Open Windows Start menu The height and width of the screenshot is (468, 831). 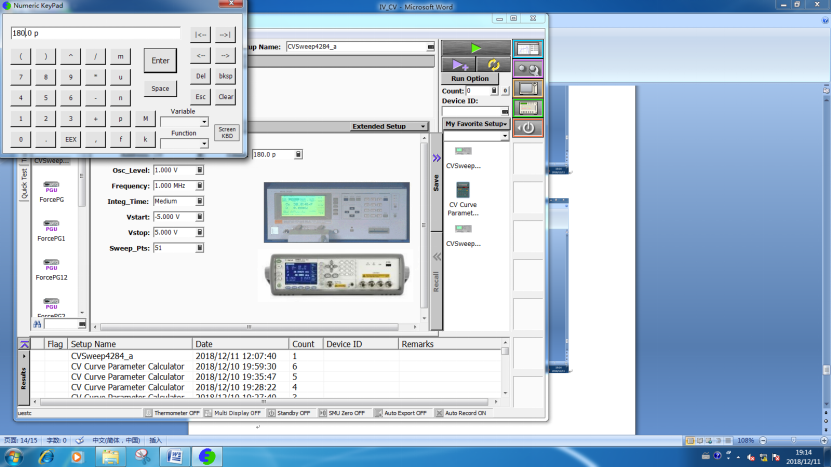(x=13, y=456)
